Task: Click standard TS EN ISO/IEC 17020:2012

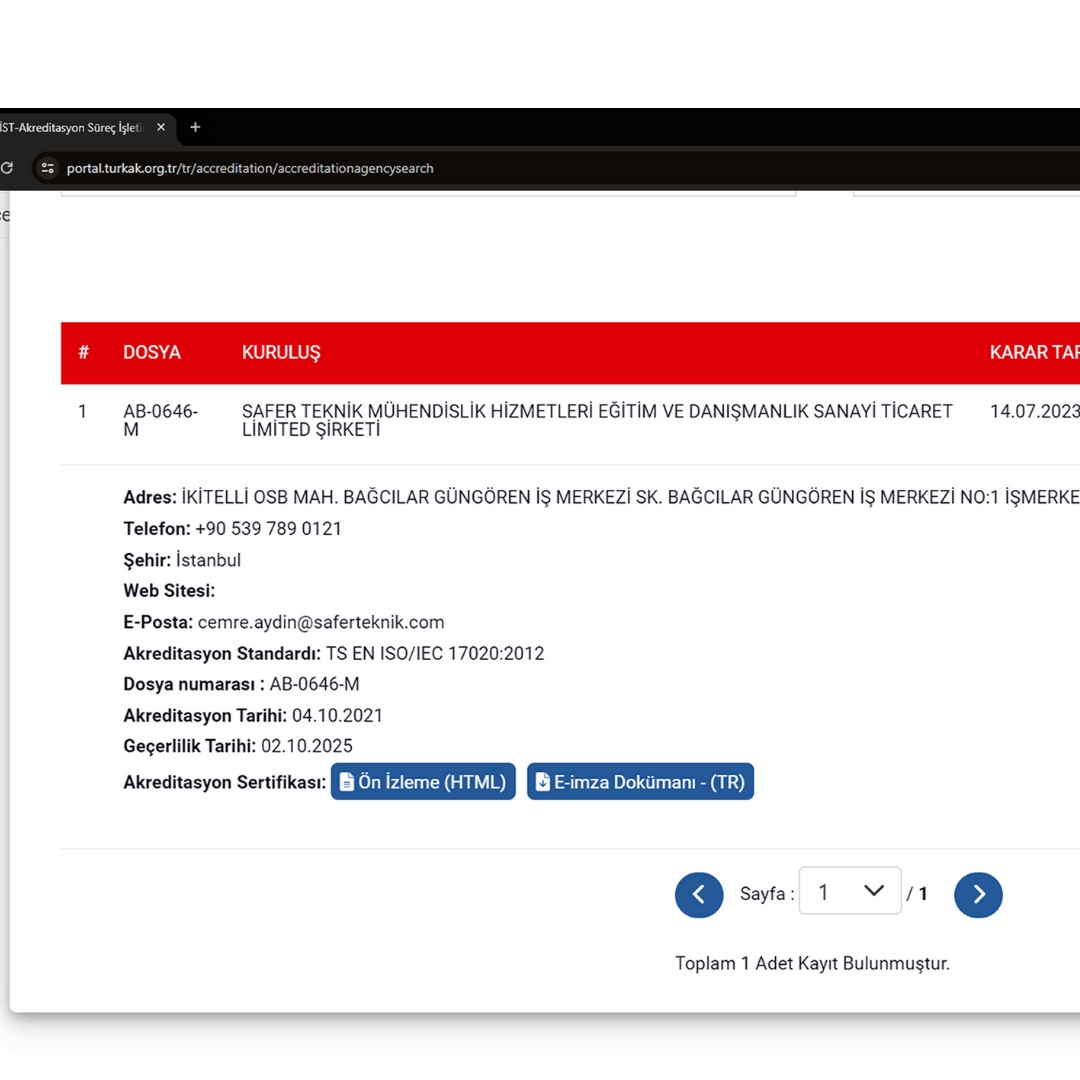Action: point(435,654)
